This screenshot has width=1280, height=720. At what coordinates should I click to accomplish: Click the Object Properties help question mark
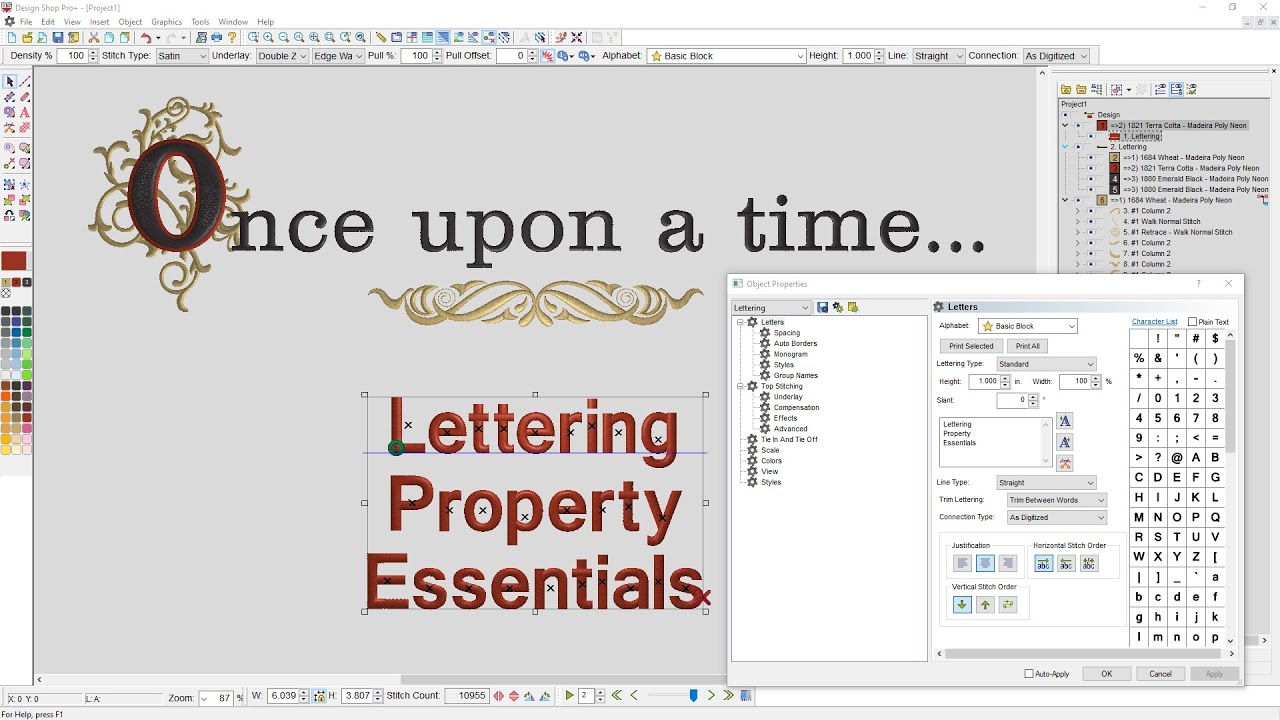pyautogui.click(x=1199, y=284)
